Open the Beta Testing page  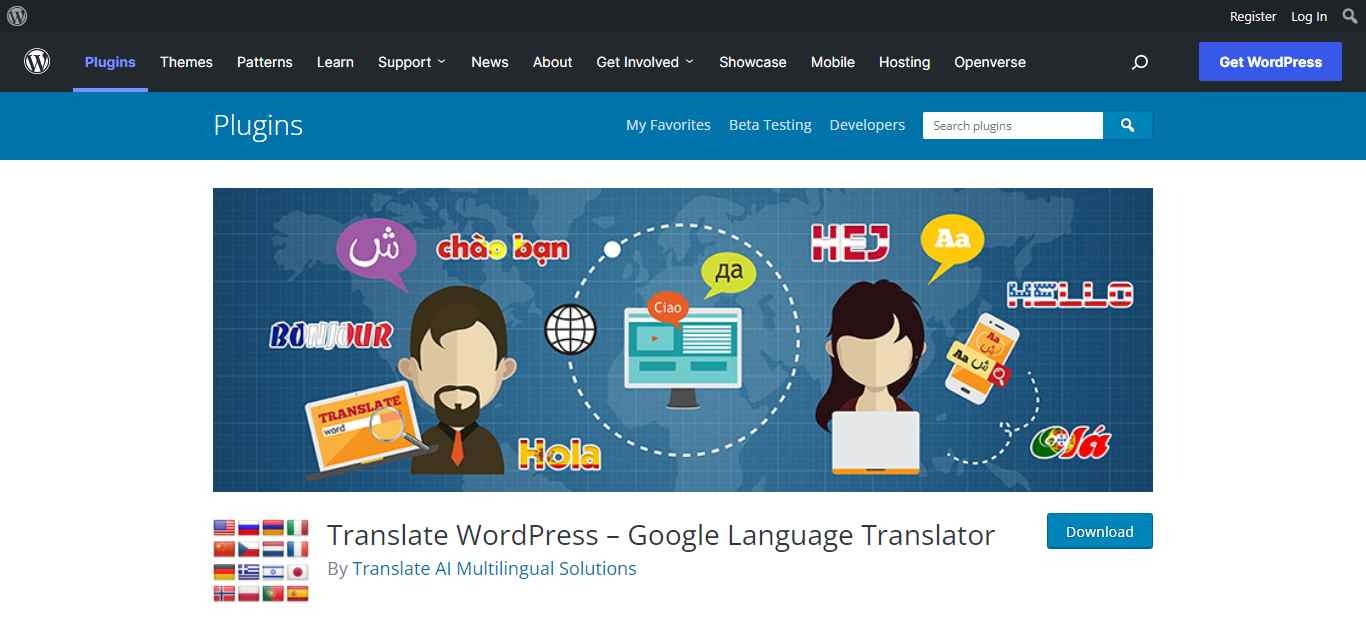770,125
